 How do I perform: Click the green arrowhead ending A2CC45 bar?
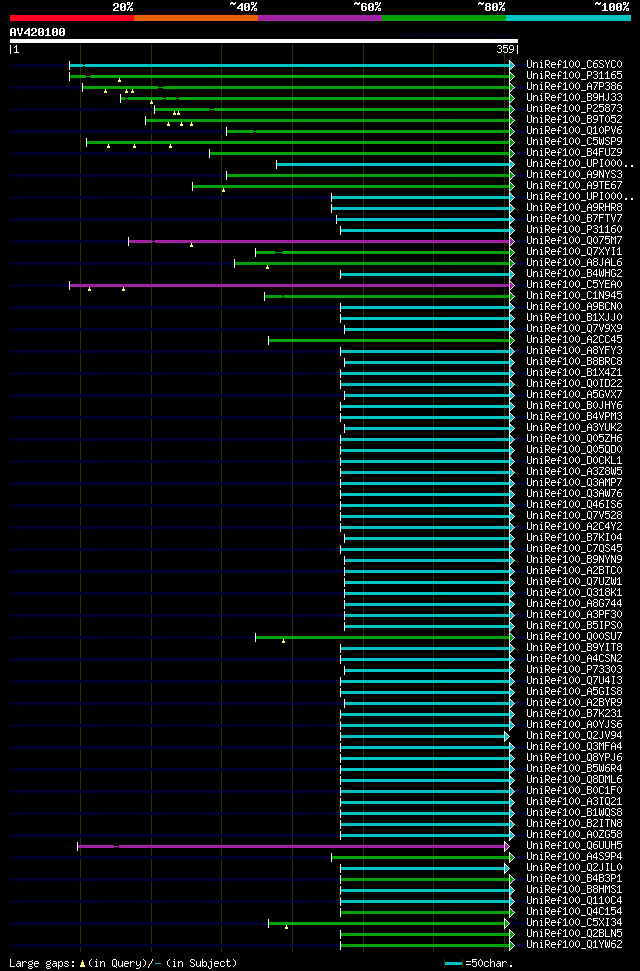[512, 340]
